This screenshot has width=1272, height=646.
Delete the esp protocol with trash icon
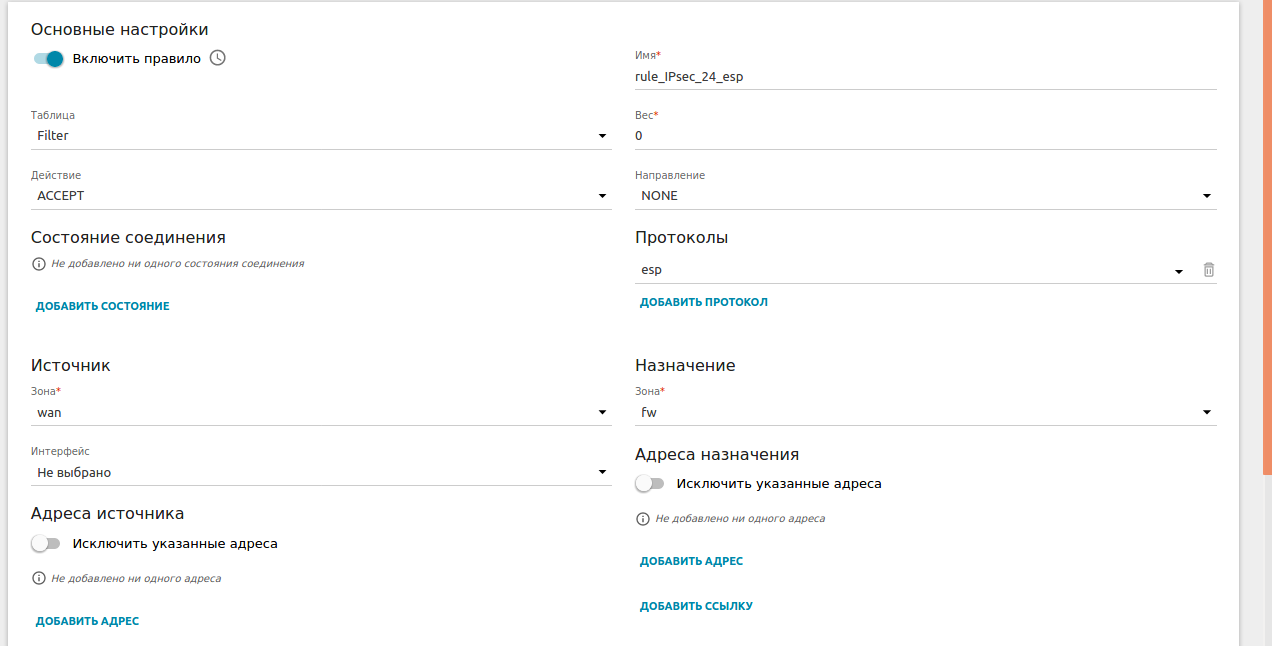[x=1208, y=270]
